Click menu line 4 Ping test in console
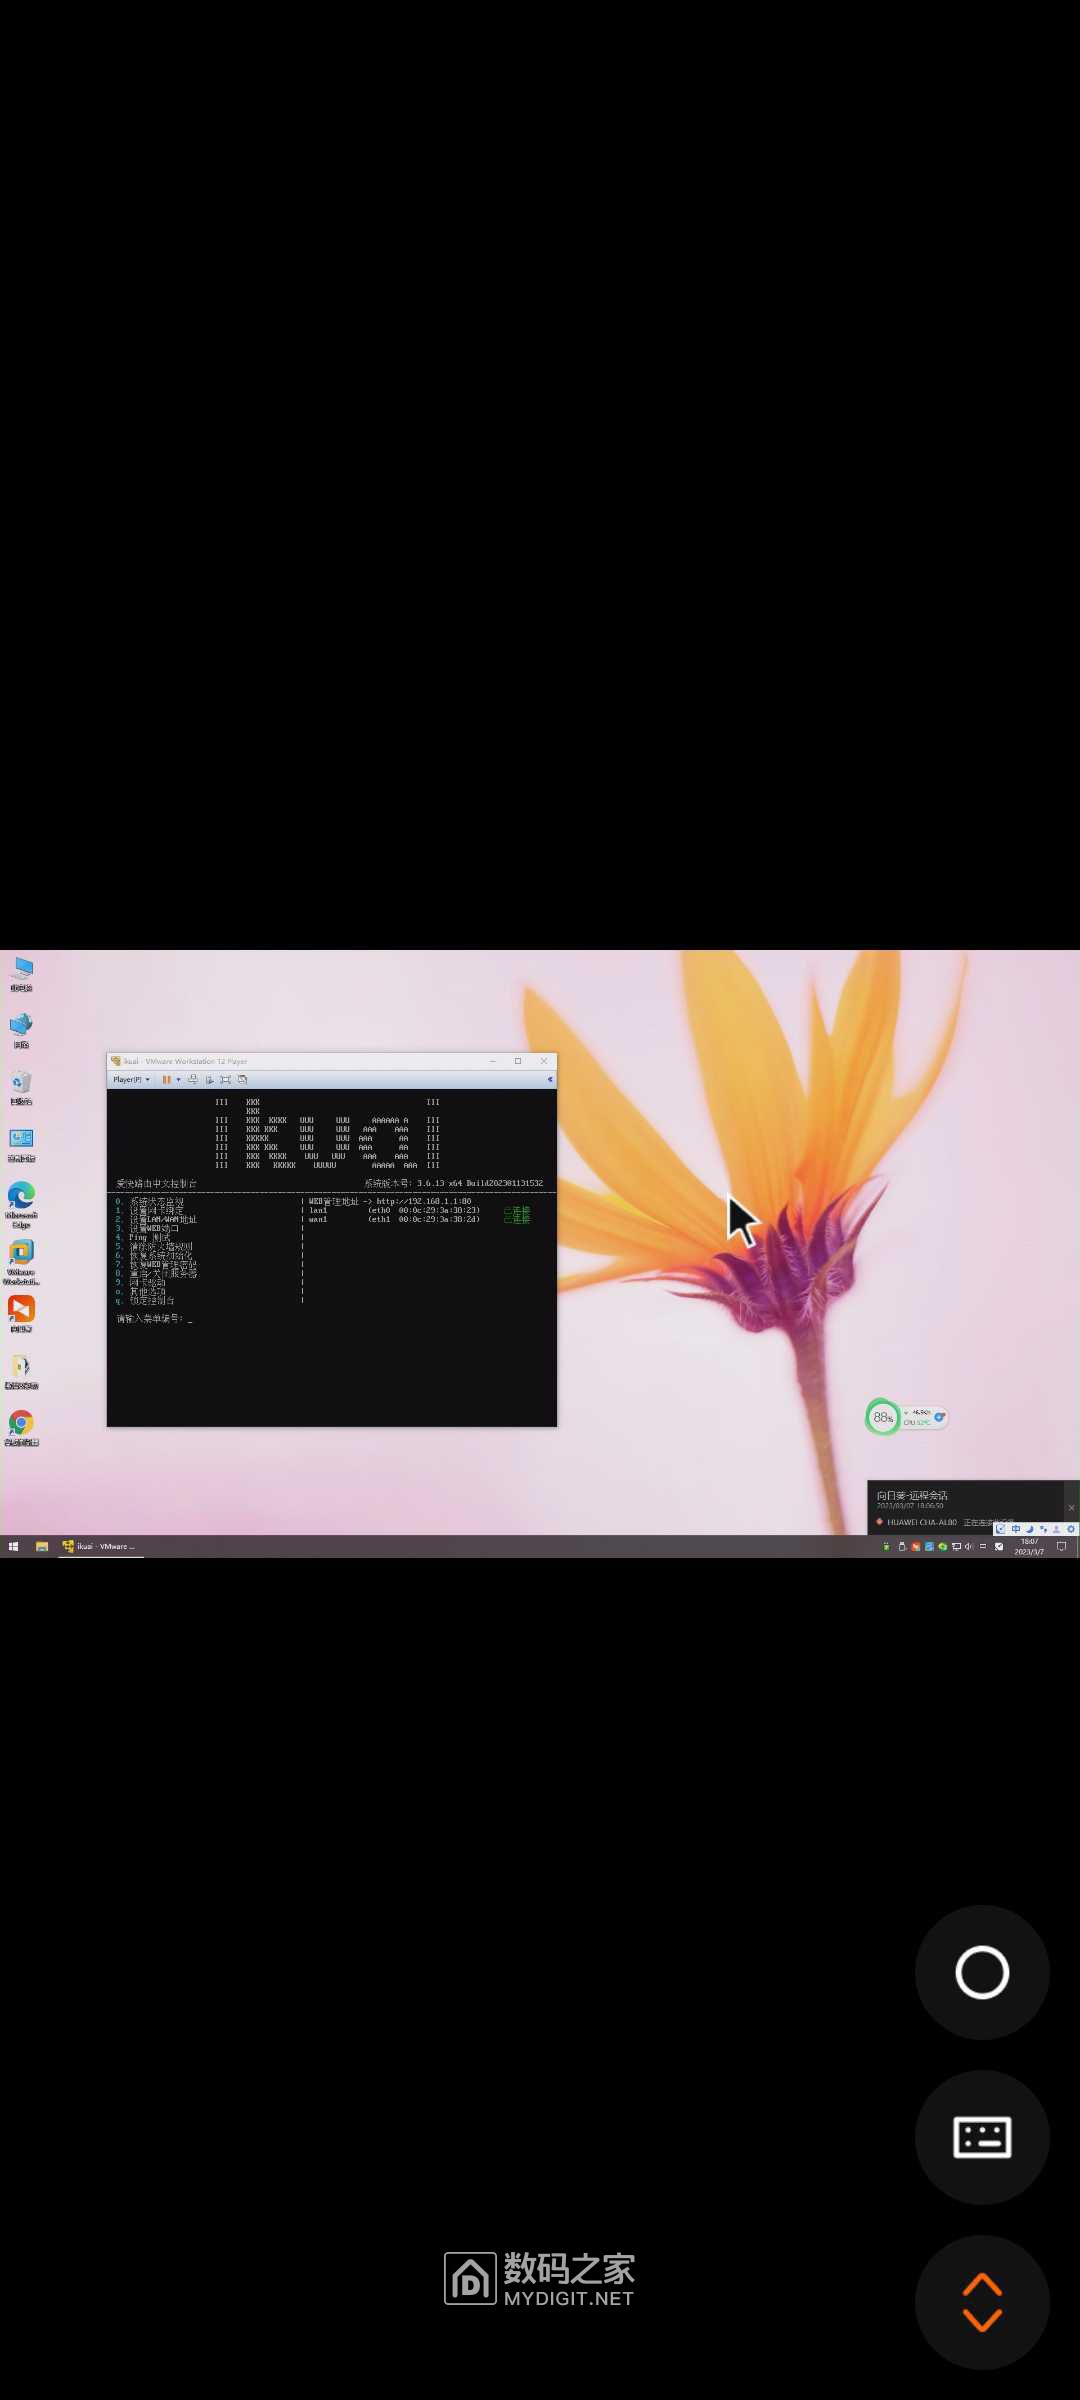 pyautogui.click(x=143, y=1237)
